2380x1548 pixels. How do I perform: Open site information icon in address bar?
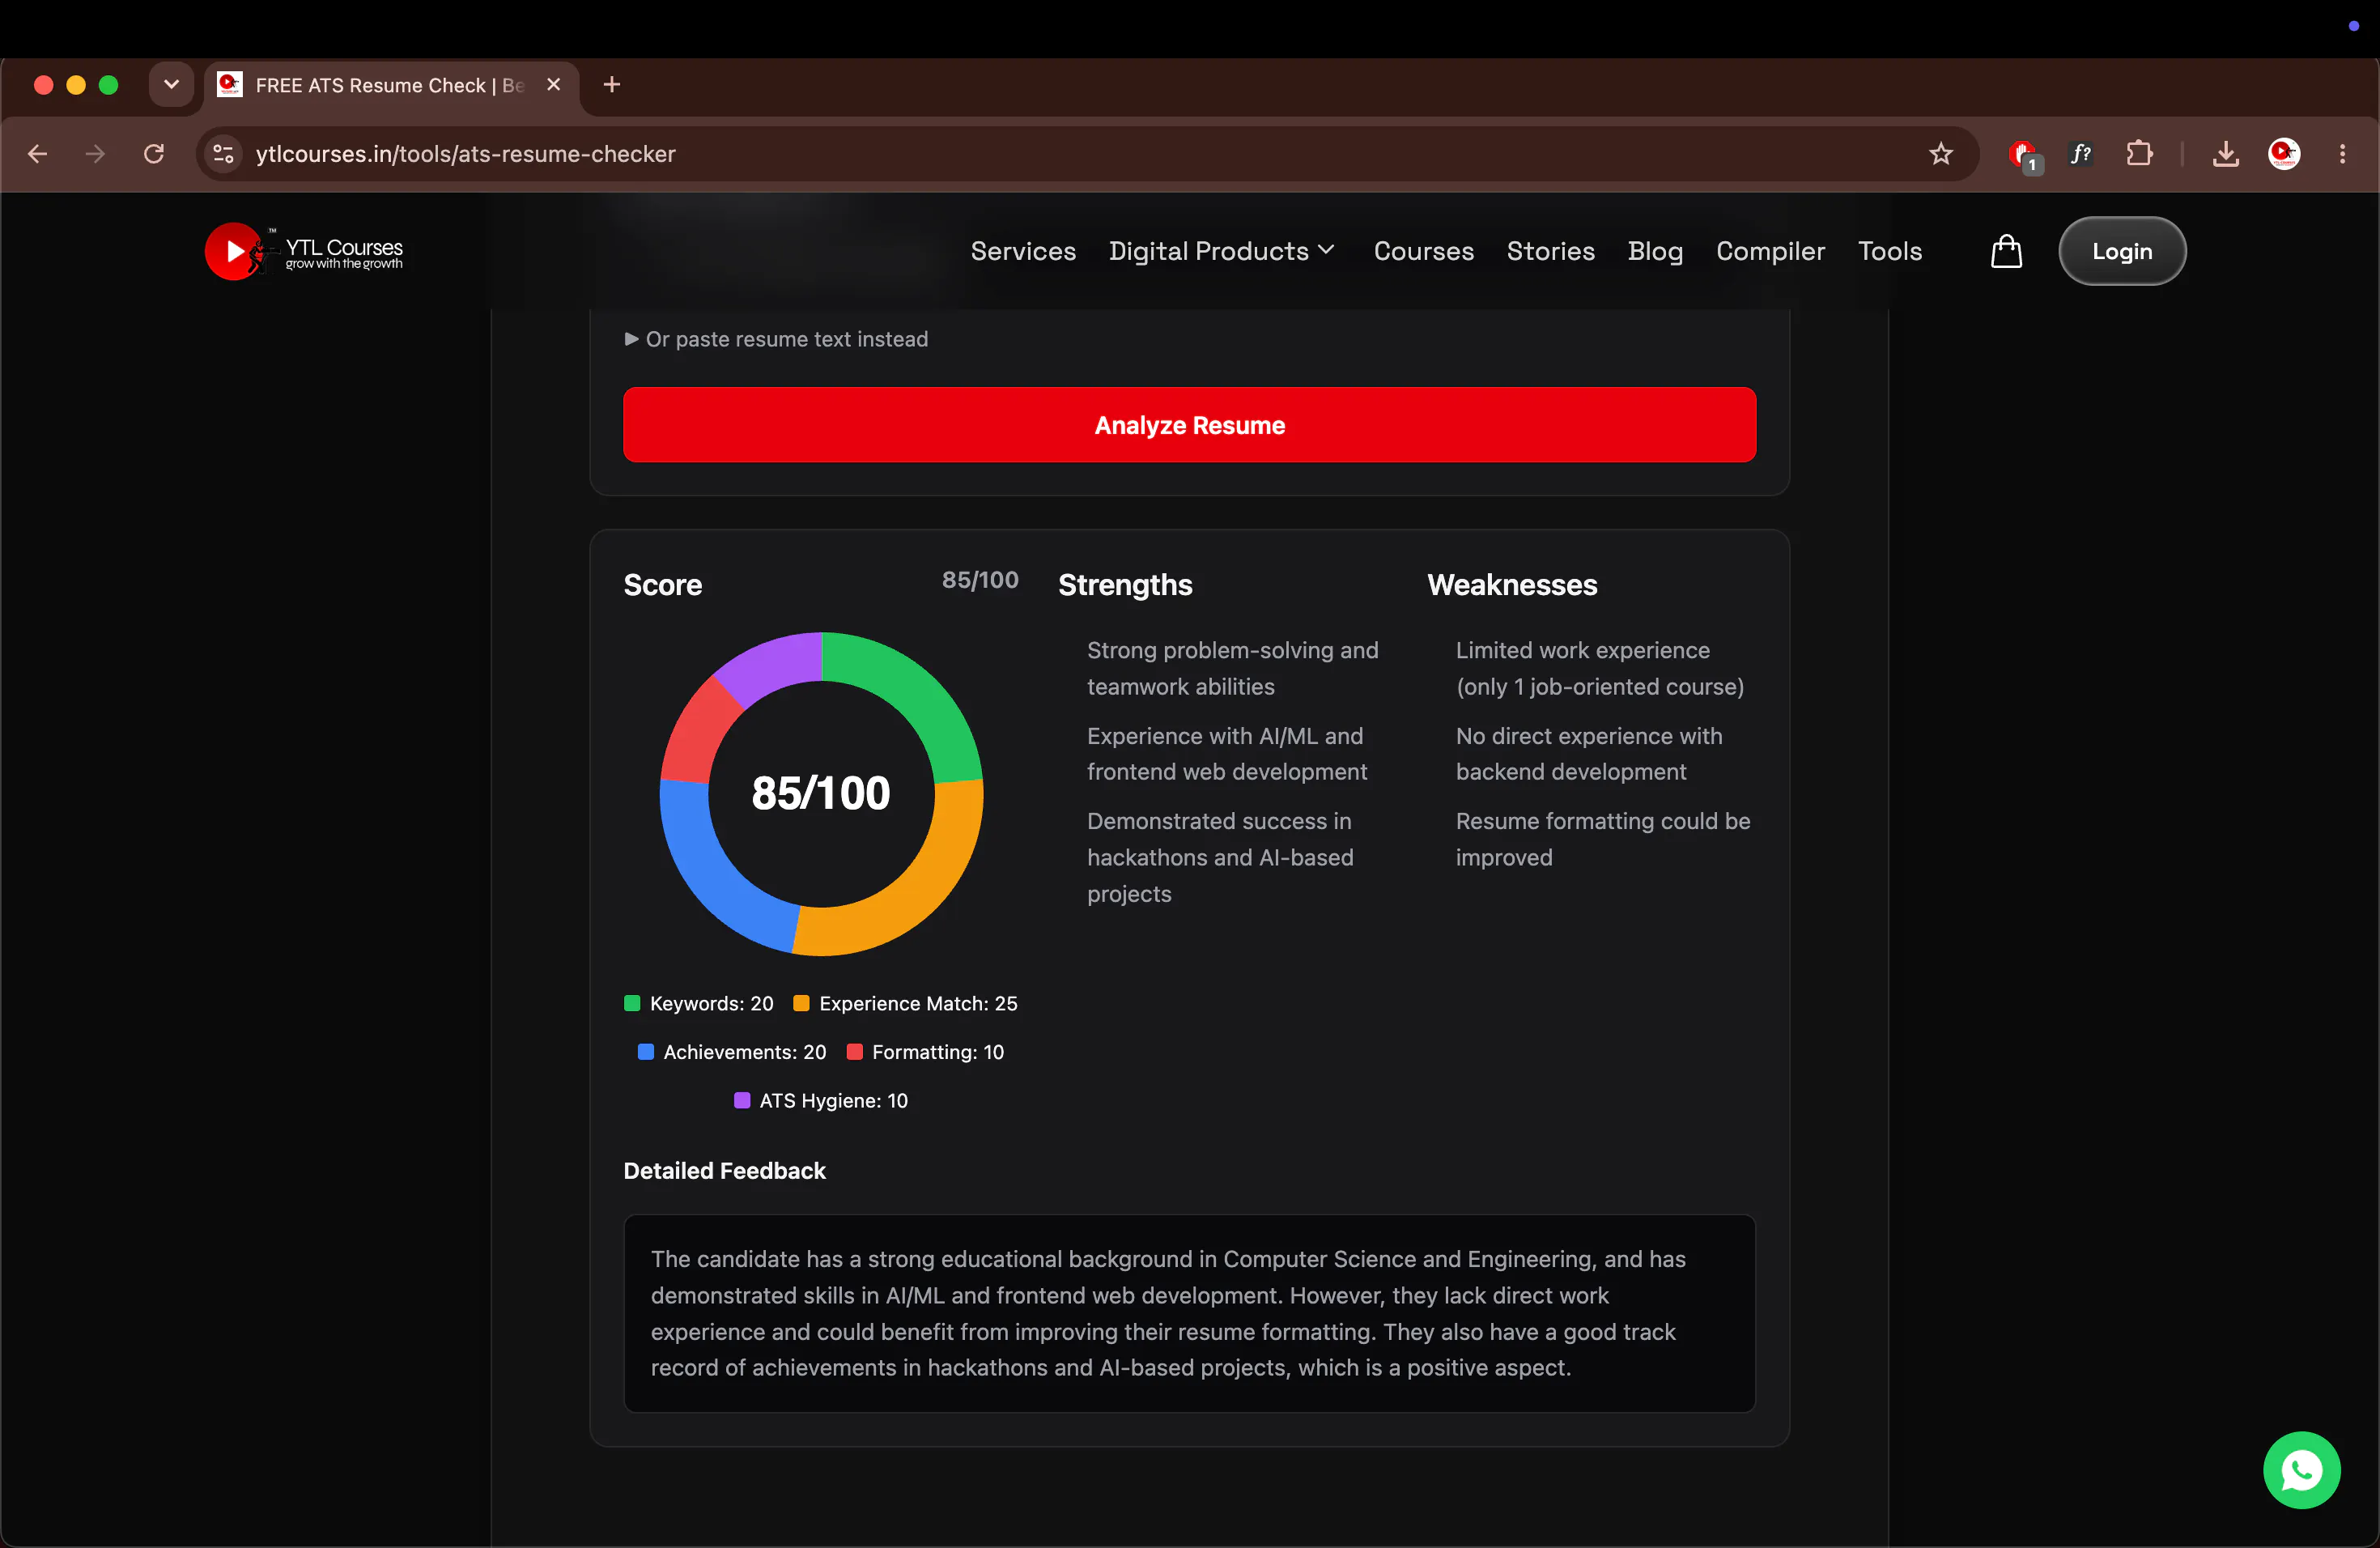[224, 154]
